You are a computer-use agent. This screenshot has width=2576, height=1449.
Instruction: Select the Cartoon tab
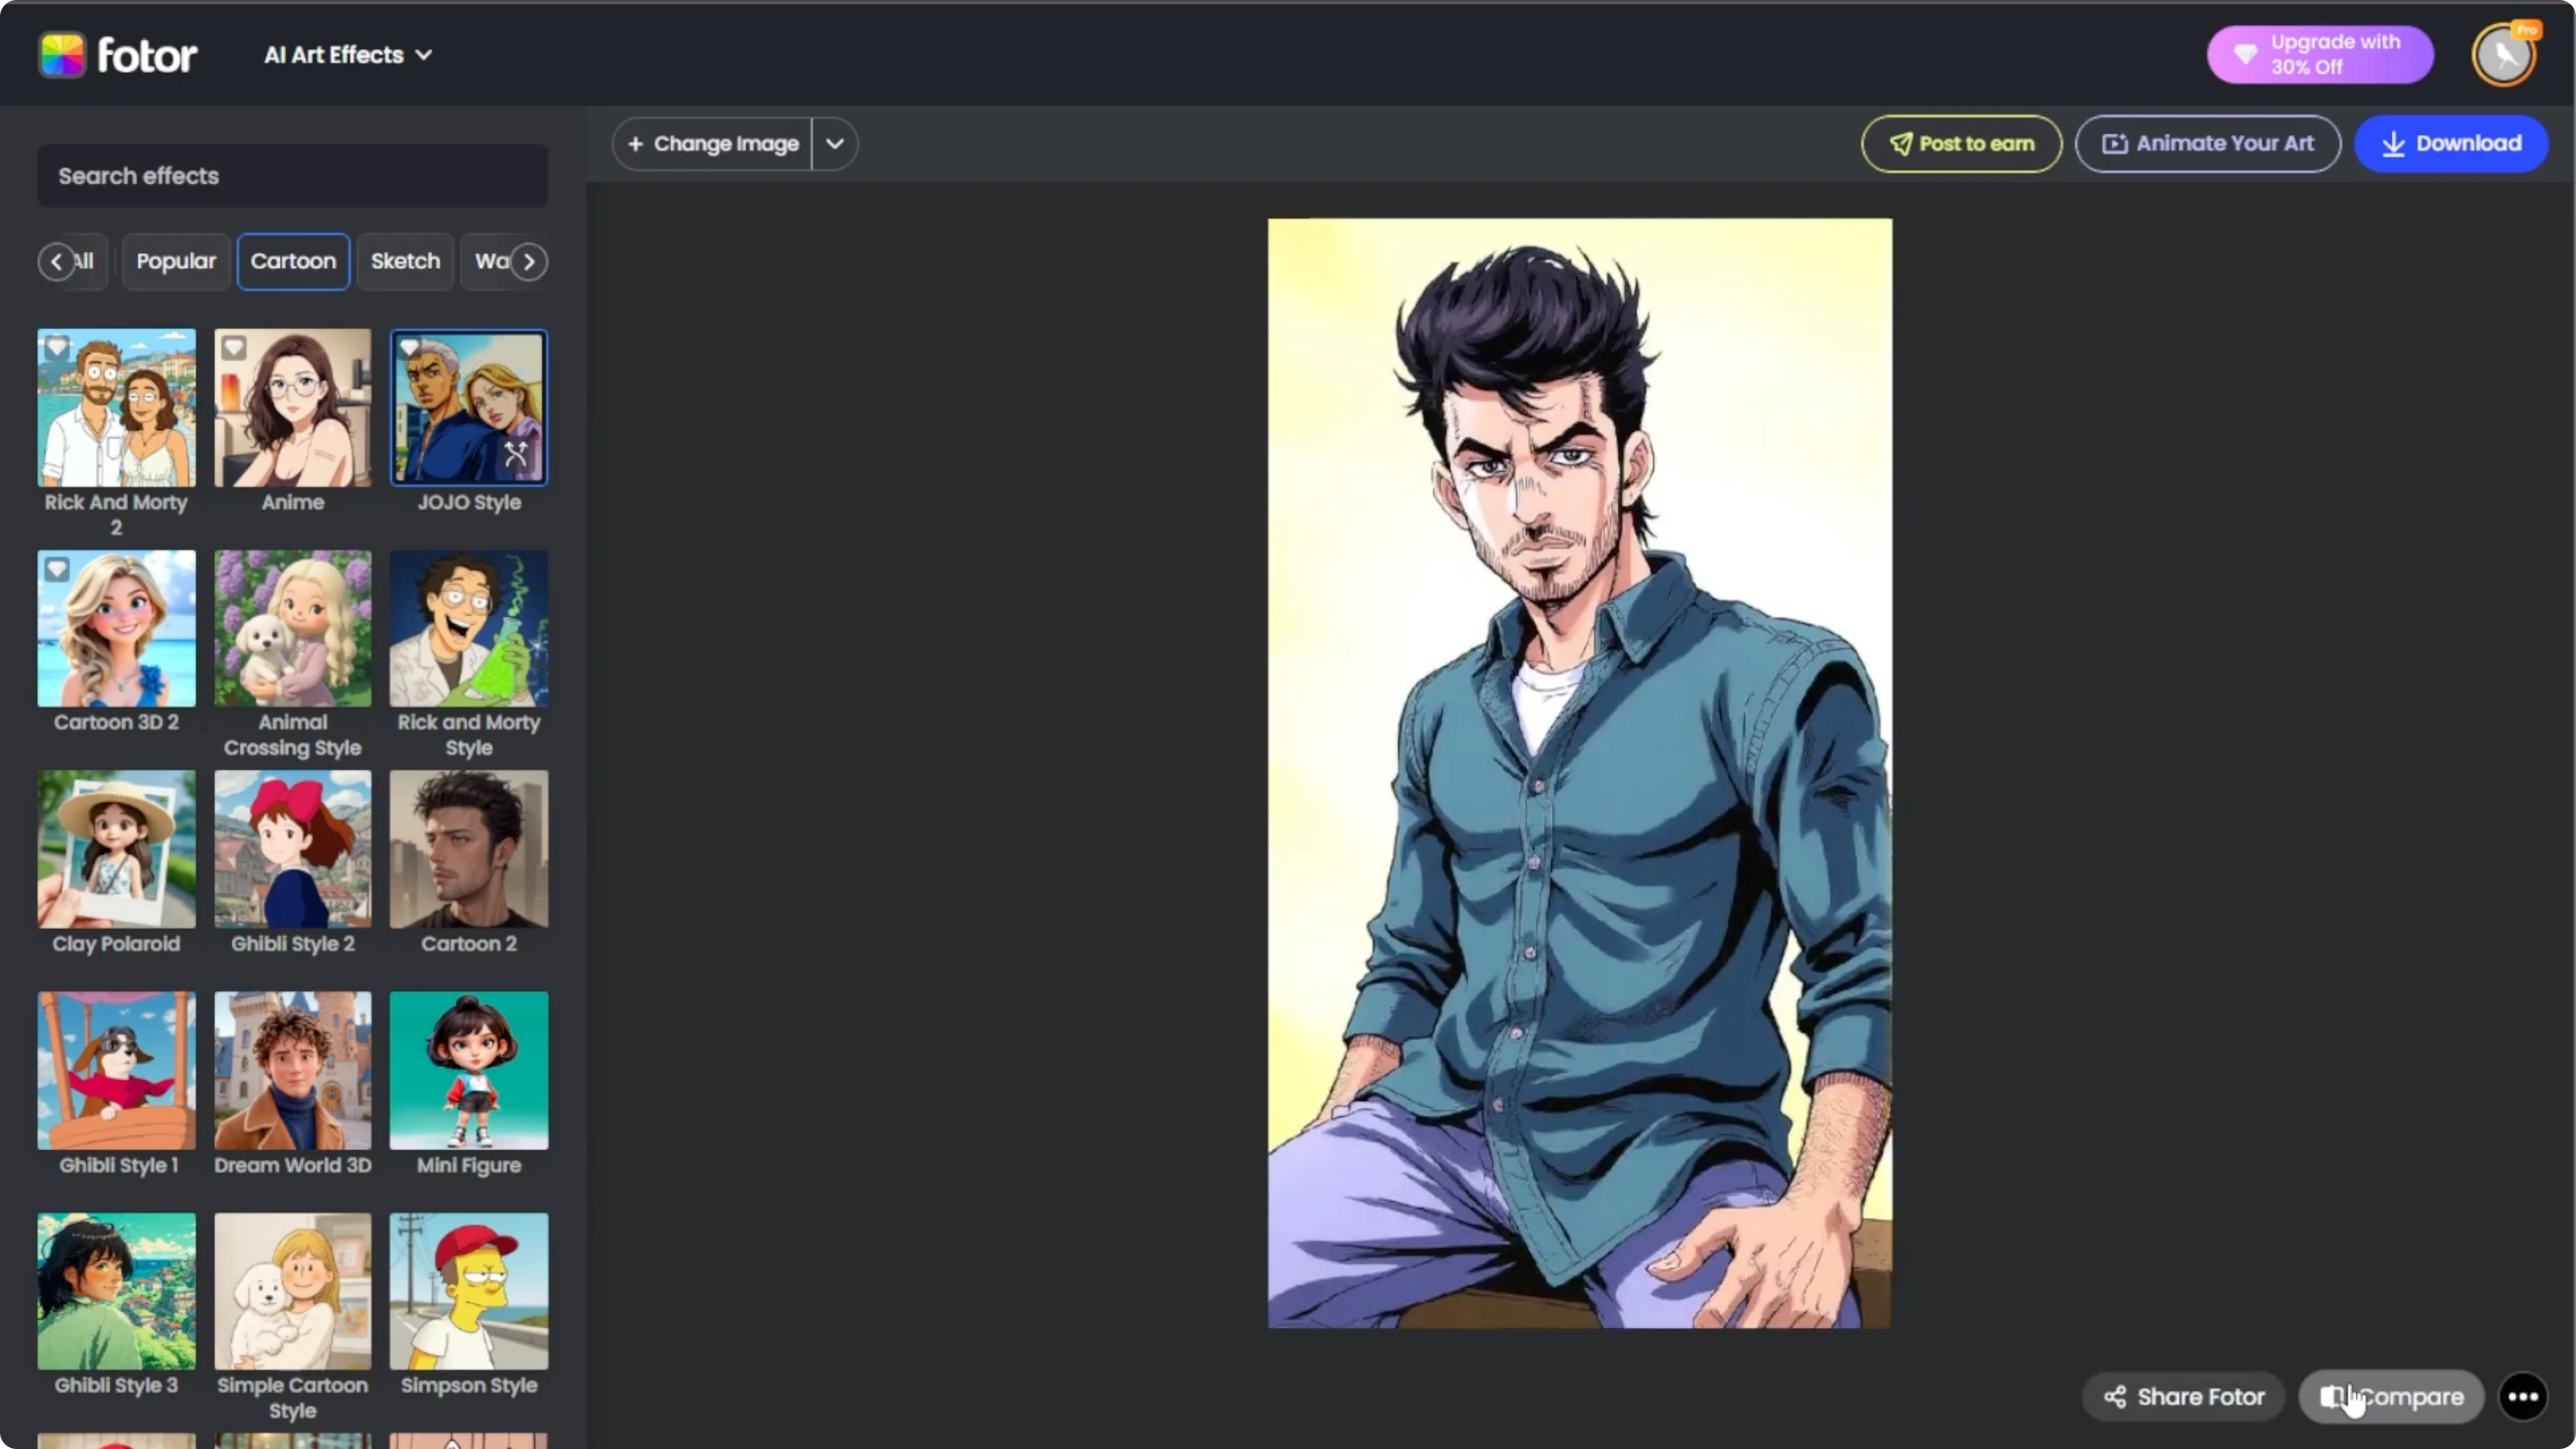(293, 262)
